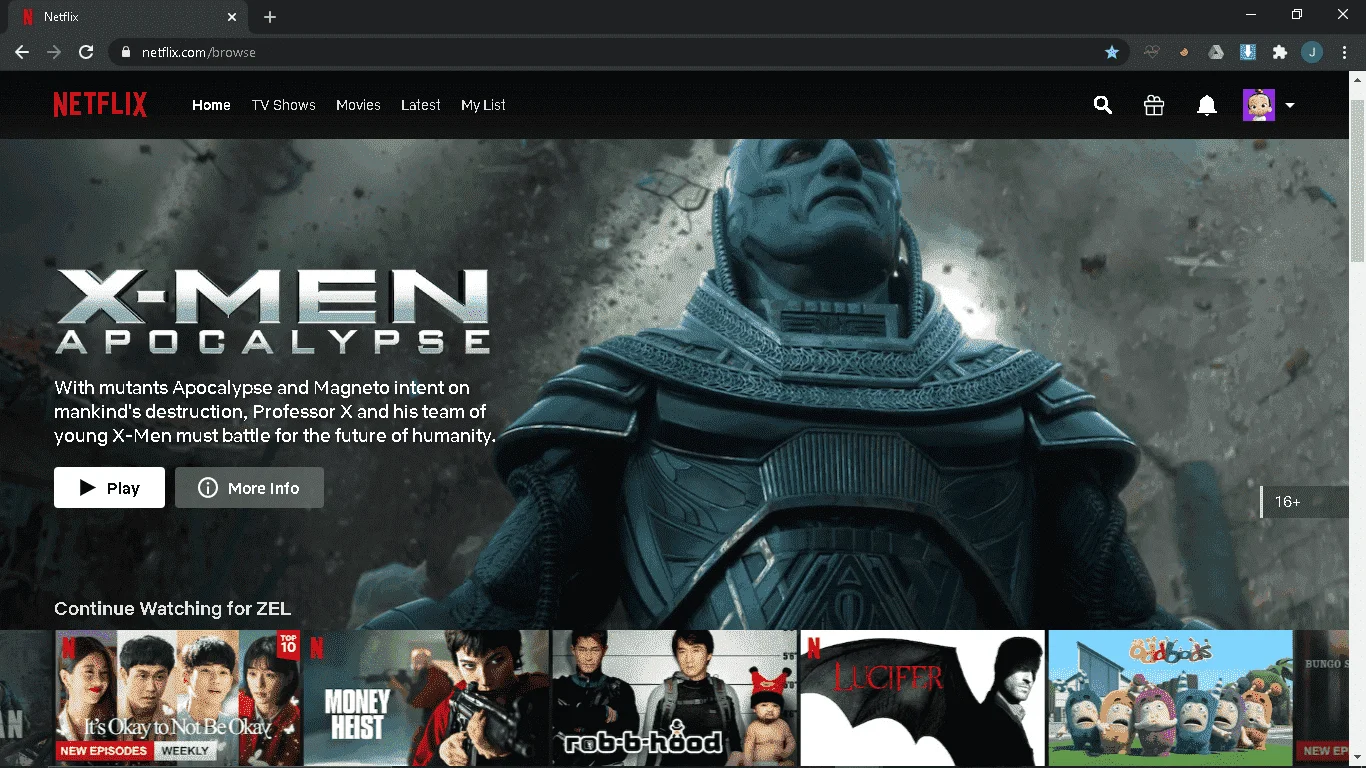Go back with browser back arrow

(22, 52)
